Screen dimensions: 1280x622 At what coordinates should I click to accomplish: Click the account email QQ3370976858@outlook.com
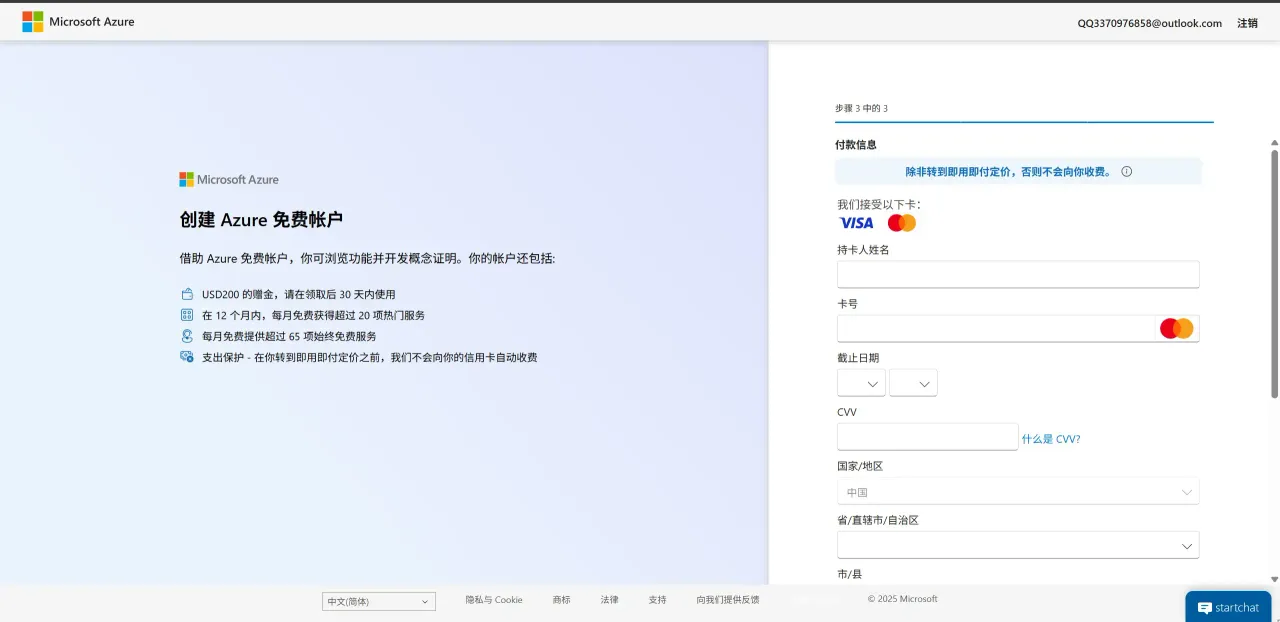pos(1149,23)
